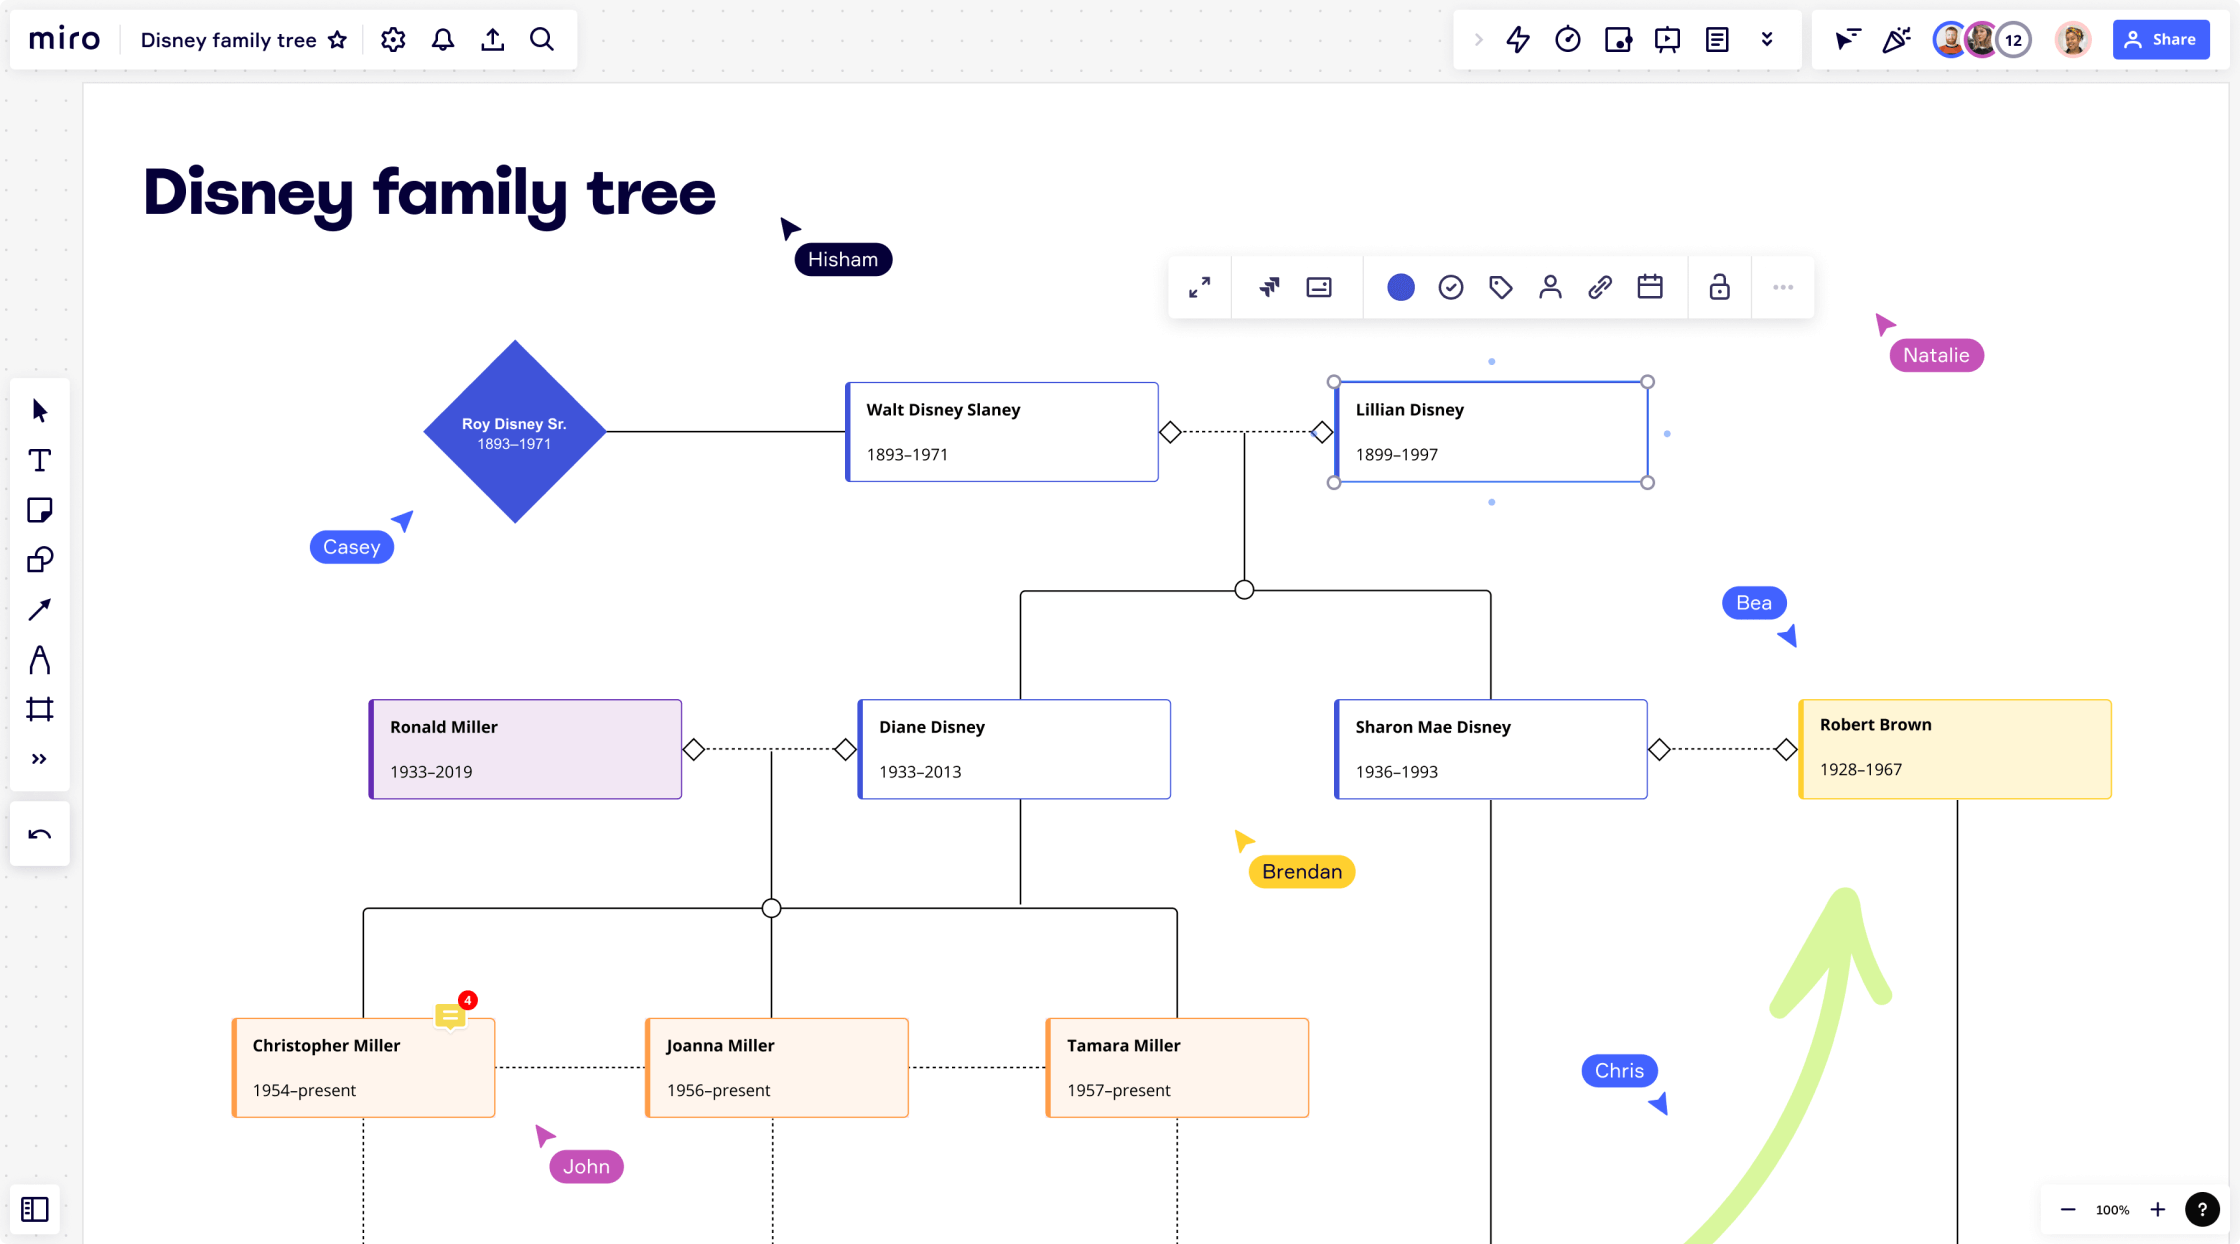Open the comment on Christopher Miller
Image resolution: width=2240 pixels, height=1244 pixels.
pyautogui.click(x=451, y=1016)
